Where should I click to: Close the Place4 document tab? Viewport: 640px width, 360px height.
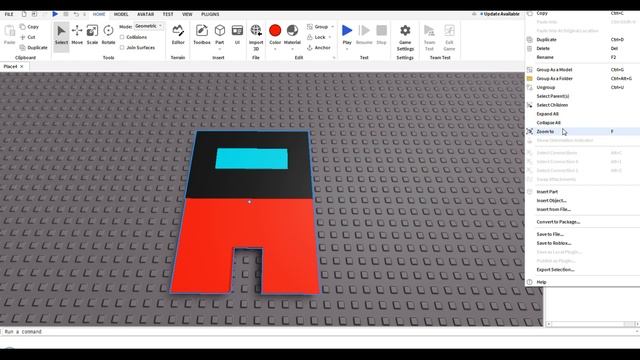coord(22,67)
